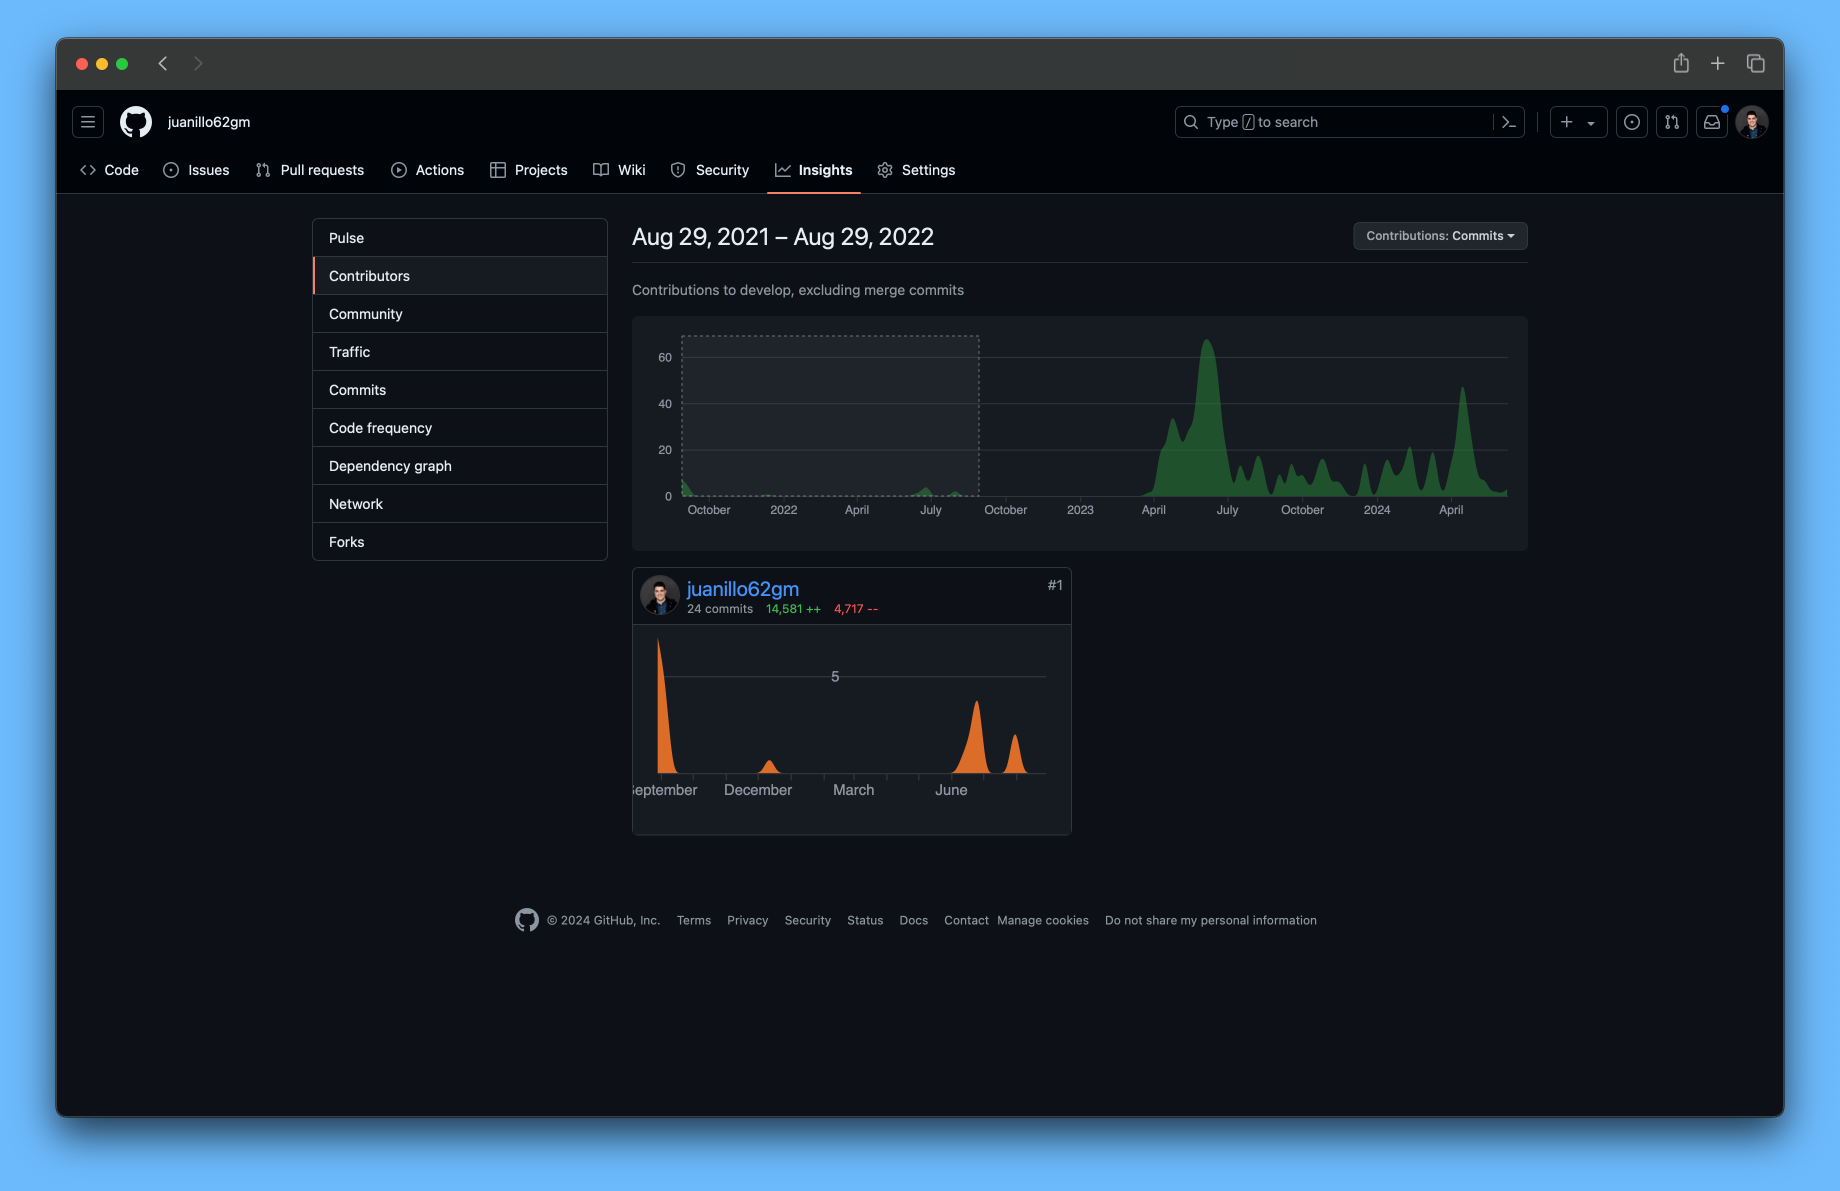Click the Terms link in the footer

693,920
